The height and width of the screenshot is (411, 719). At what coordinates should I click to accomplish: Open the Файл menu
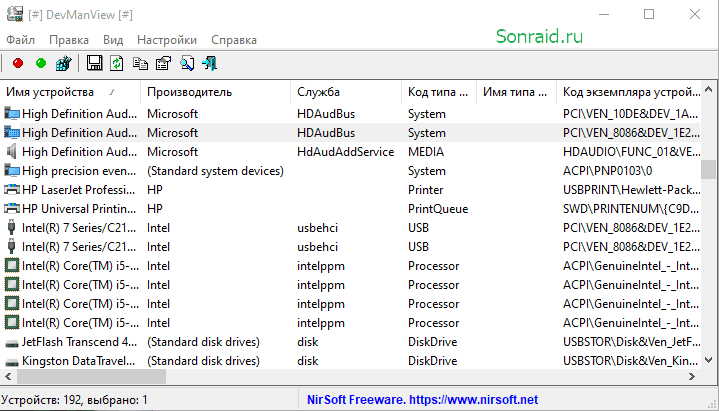point(21,40)
